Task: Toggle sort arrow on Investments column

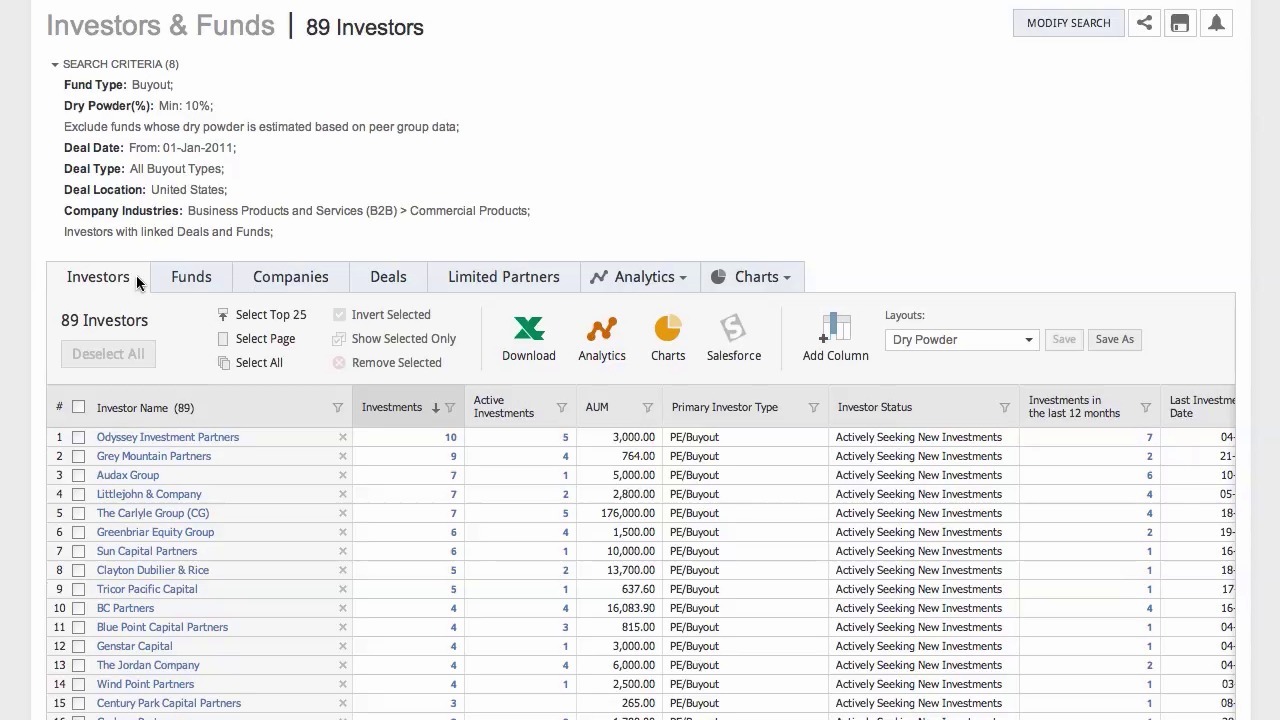Action: [x=436, y=408]
